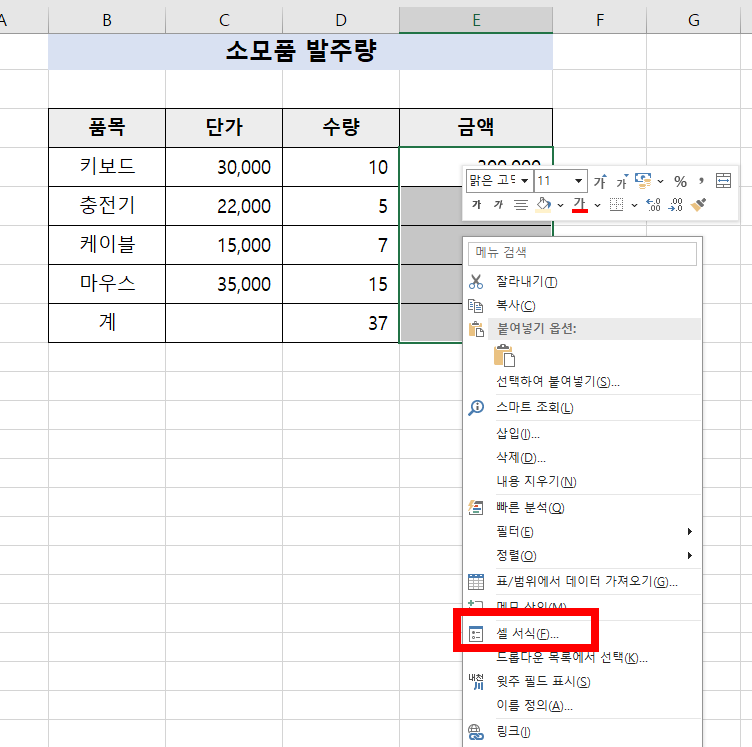Screen dimensions: 752x747
Task: Click the 단가 header cell
Action: [x=224, y=128]
